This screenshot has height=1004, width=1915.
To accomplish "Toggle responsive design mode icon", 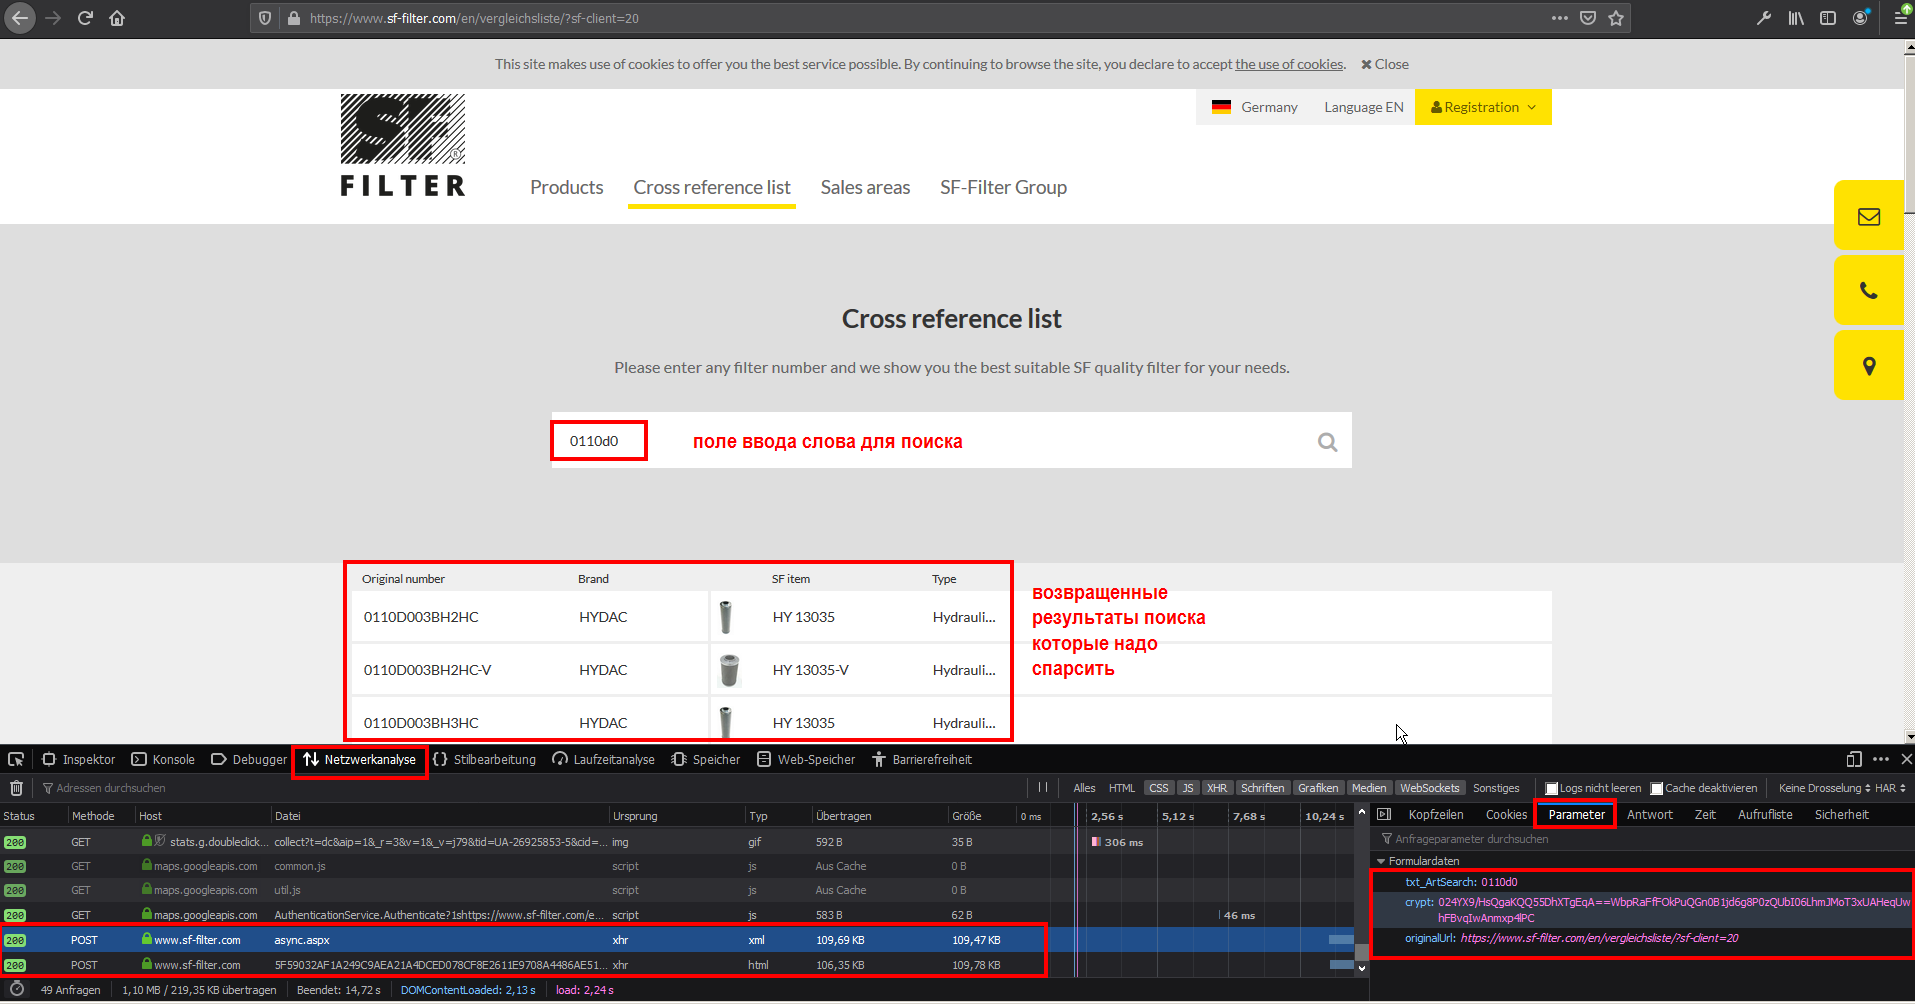I will pos(1854,759).
